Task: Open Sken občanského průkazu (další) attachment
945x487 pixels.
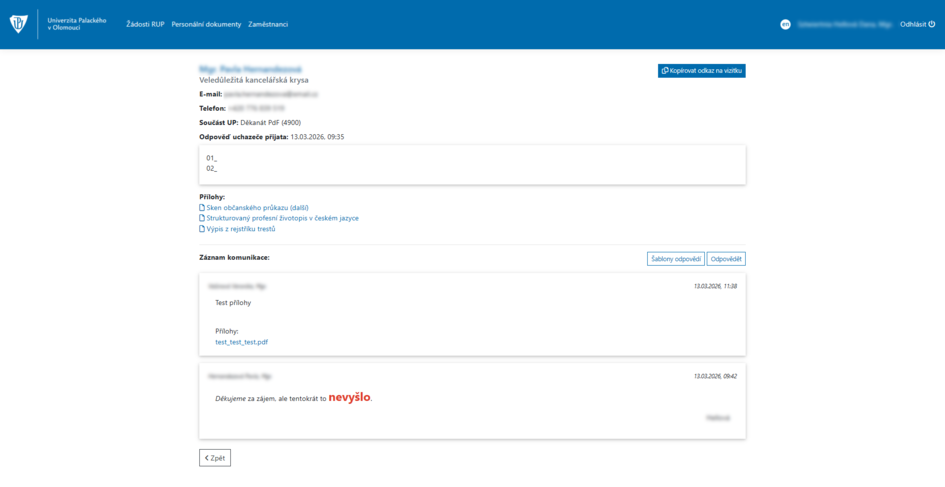Action: (257, 208)
